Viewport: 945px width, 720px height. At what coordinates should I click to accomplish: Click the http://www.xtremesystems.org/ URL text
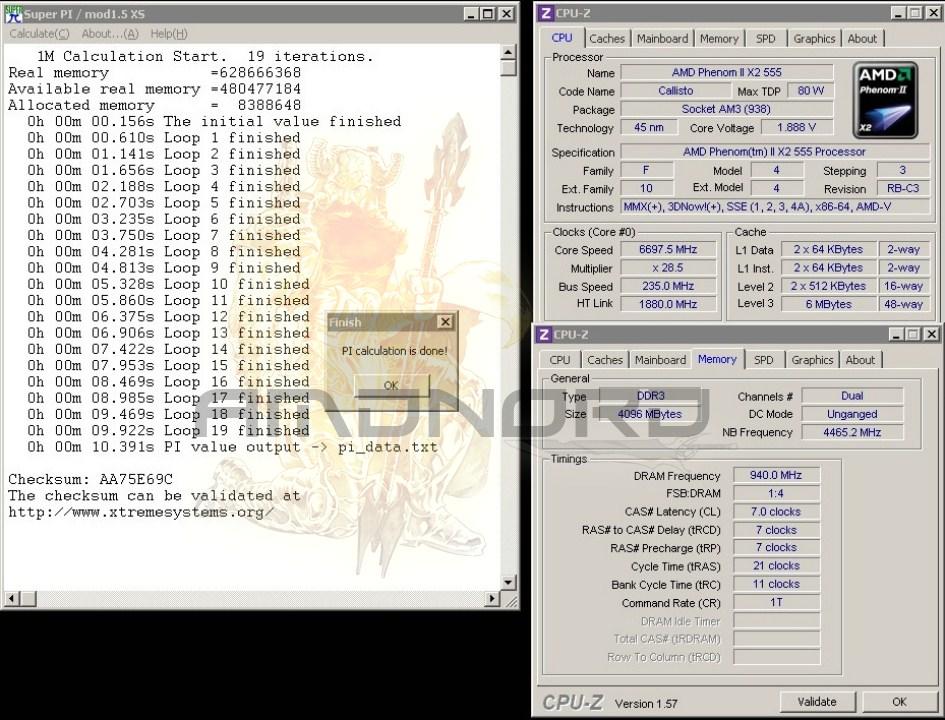tap(141, 513)
